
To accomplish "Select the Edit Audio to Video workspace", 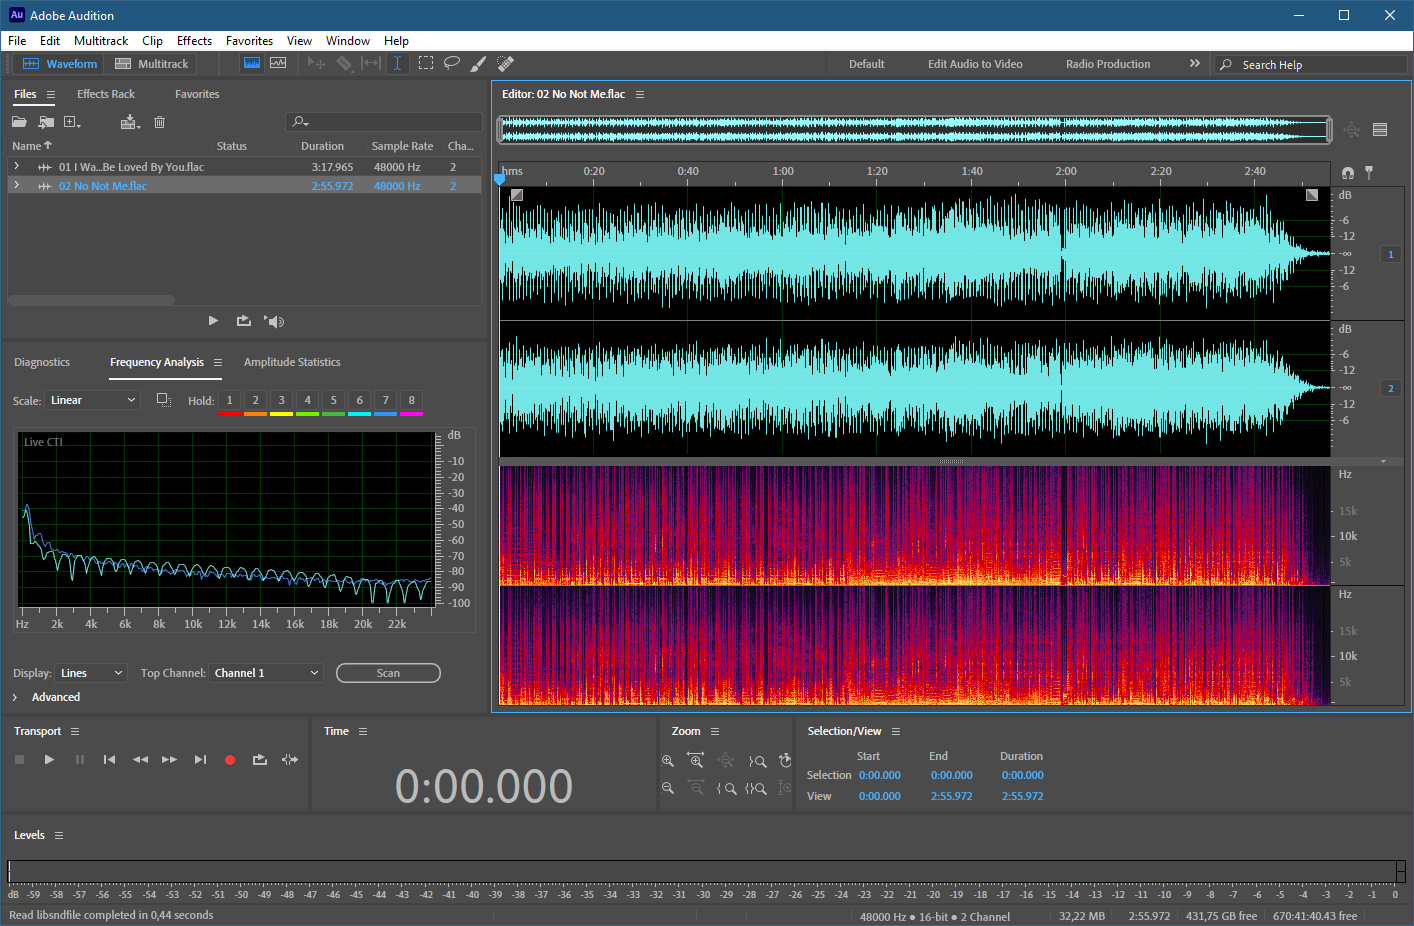I will (x=975, y=64).
